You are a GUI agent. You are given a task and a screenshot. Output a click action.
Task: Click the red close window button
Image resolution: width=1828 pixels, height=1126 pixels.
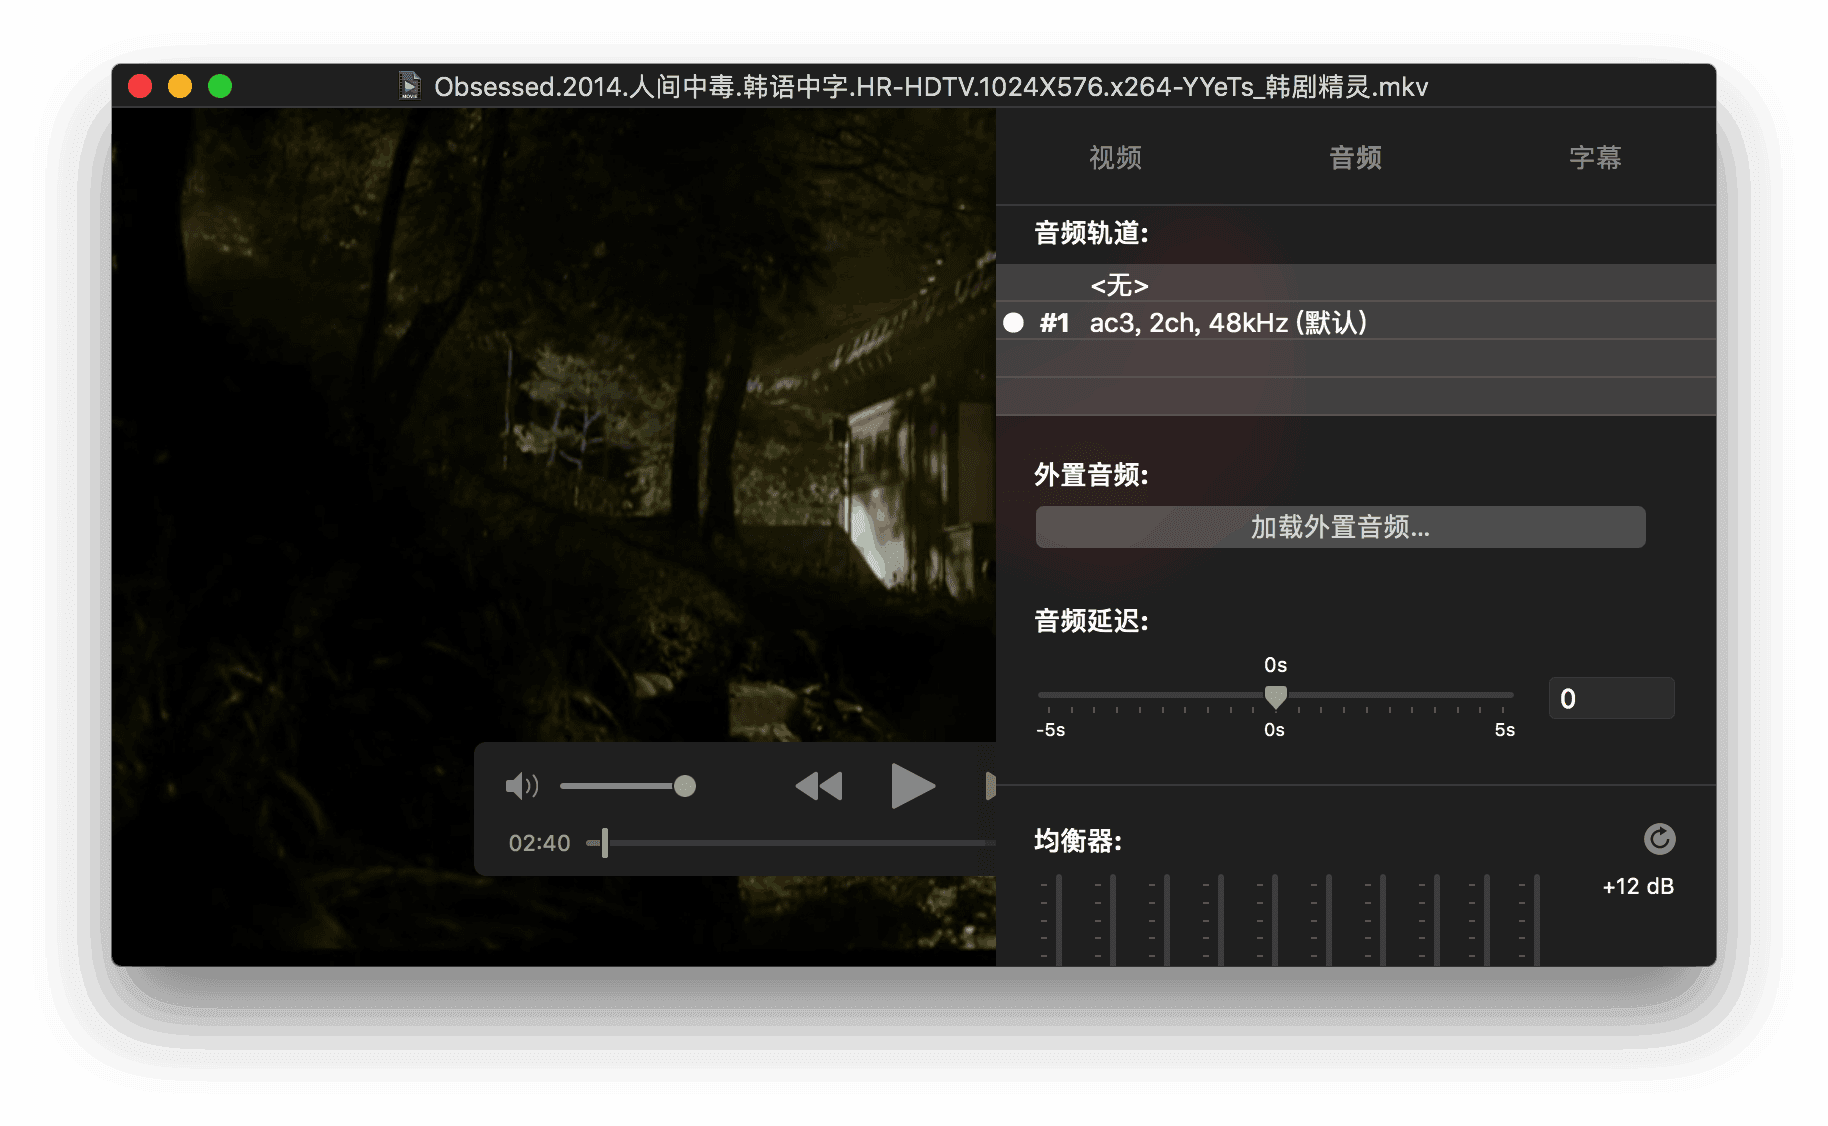pos(140,87)
